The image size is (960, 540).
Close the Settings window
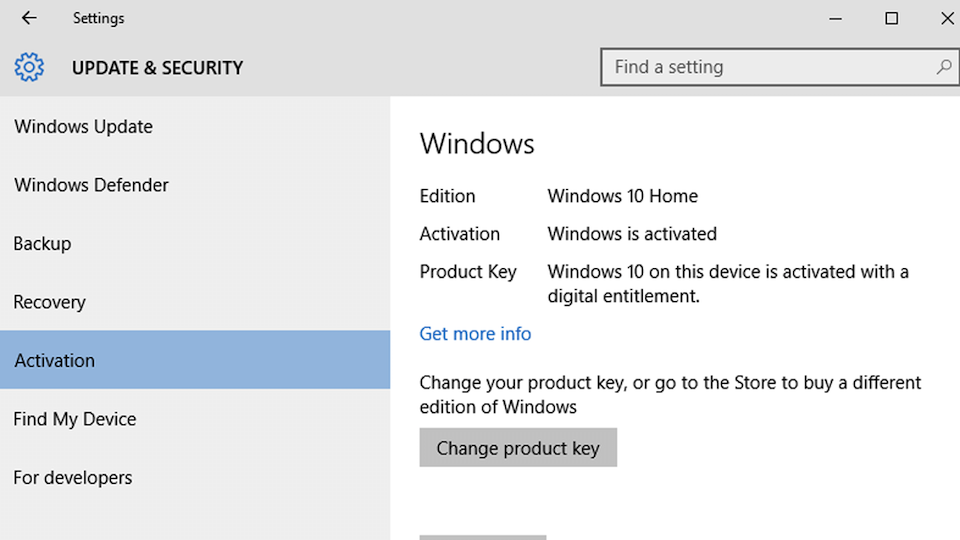pyautogui.click(x=947, y=18)
